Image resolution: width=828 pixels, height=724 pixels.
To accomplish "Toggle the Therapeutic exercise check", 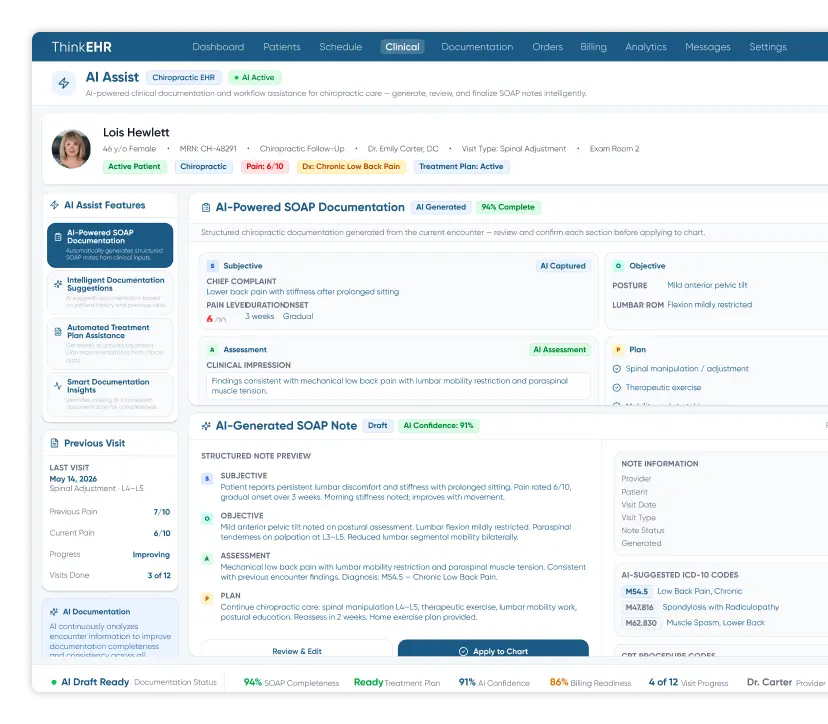I will pyautogui.click(x=616, y=388).
